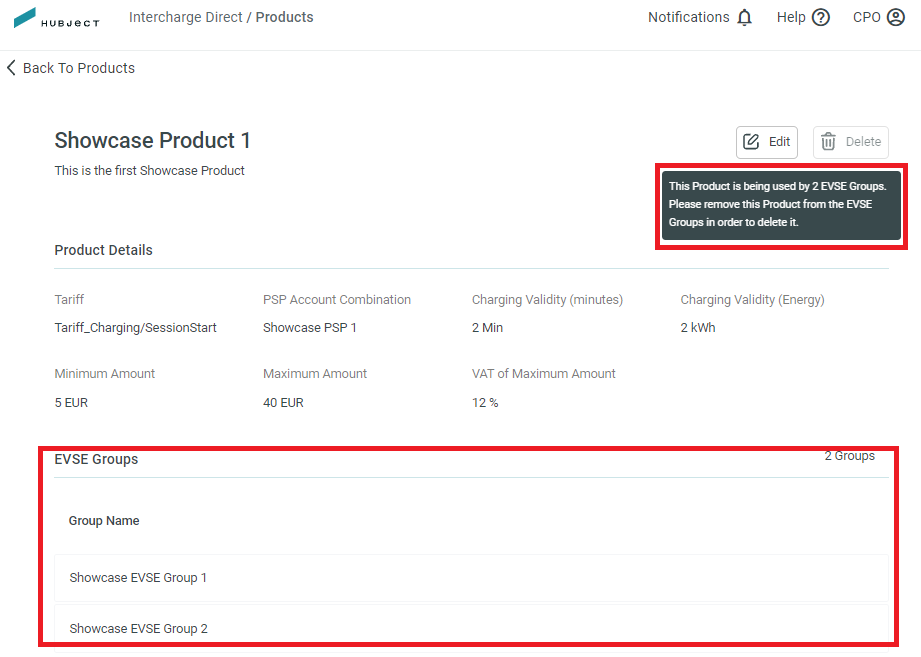Open the Notifications bell icon

744,18
